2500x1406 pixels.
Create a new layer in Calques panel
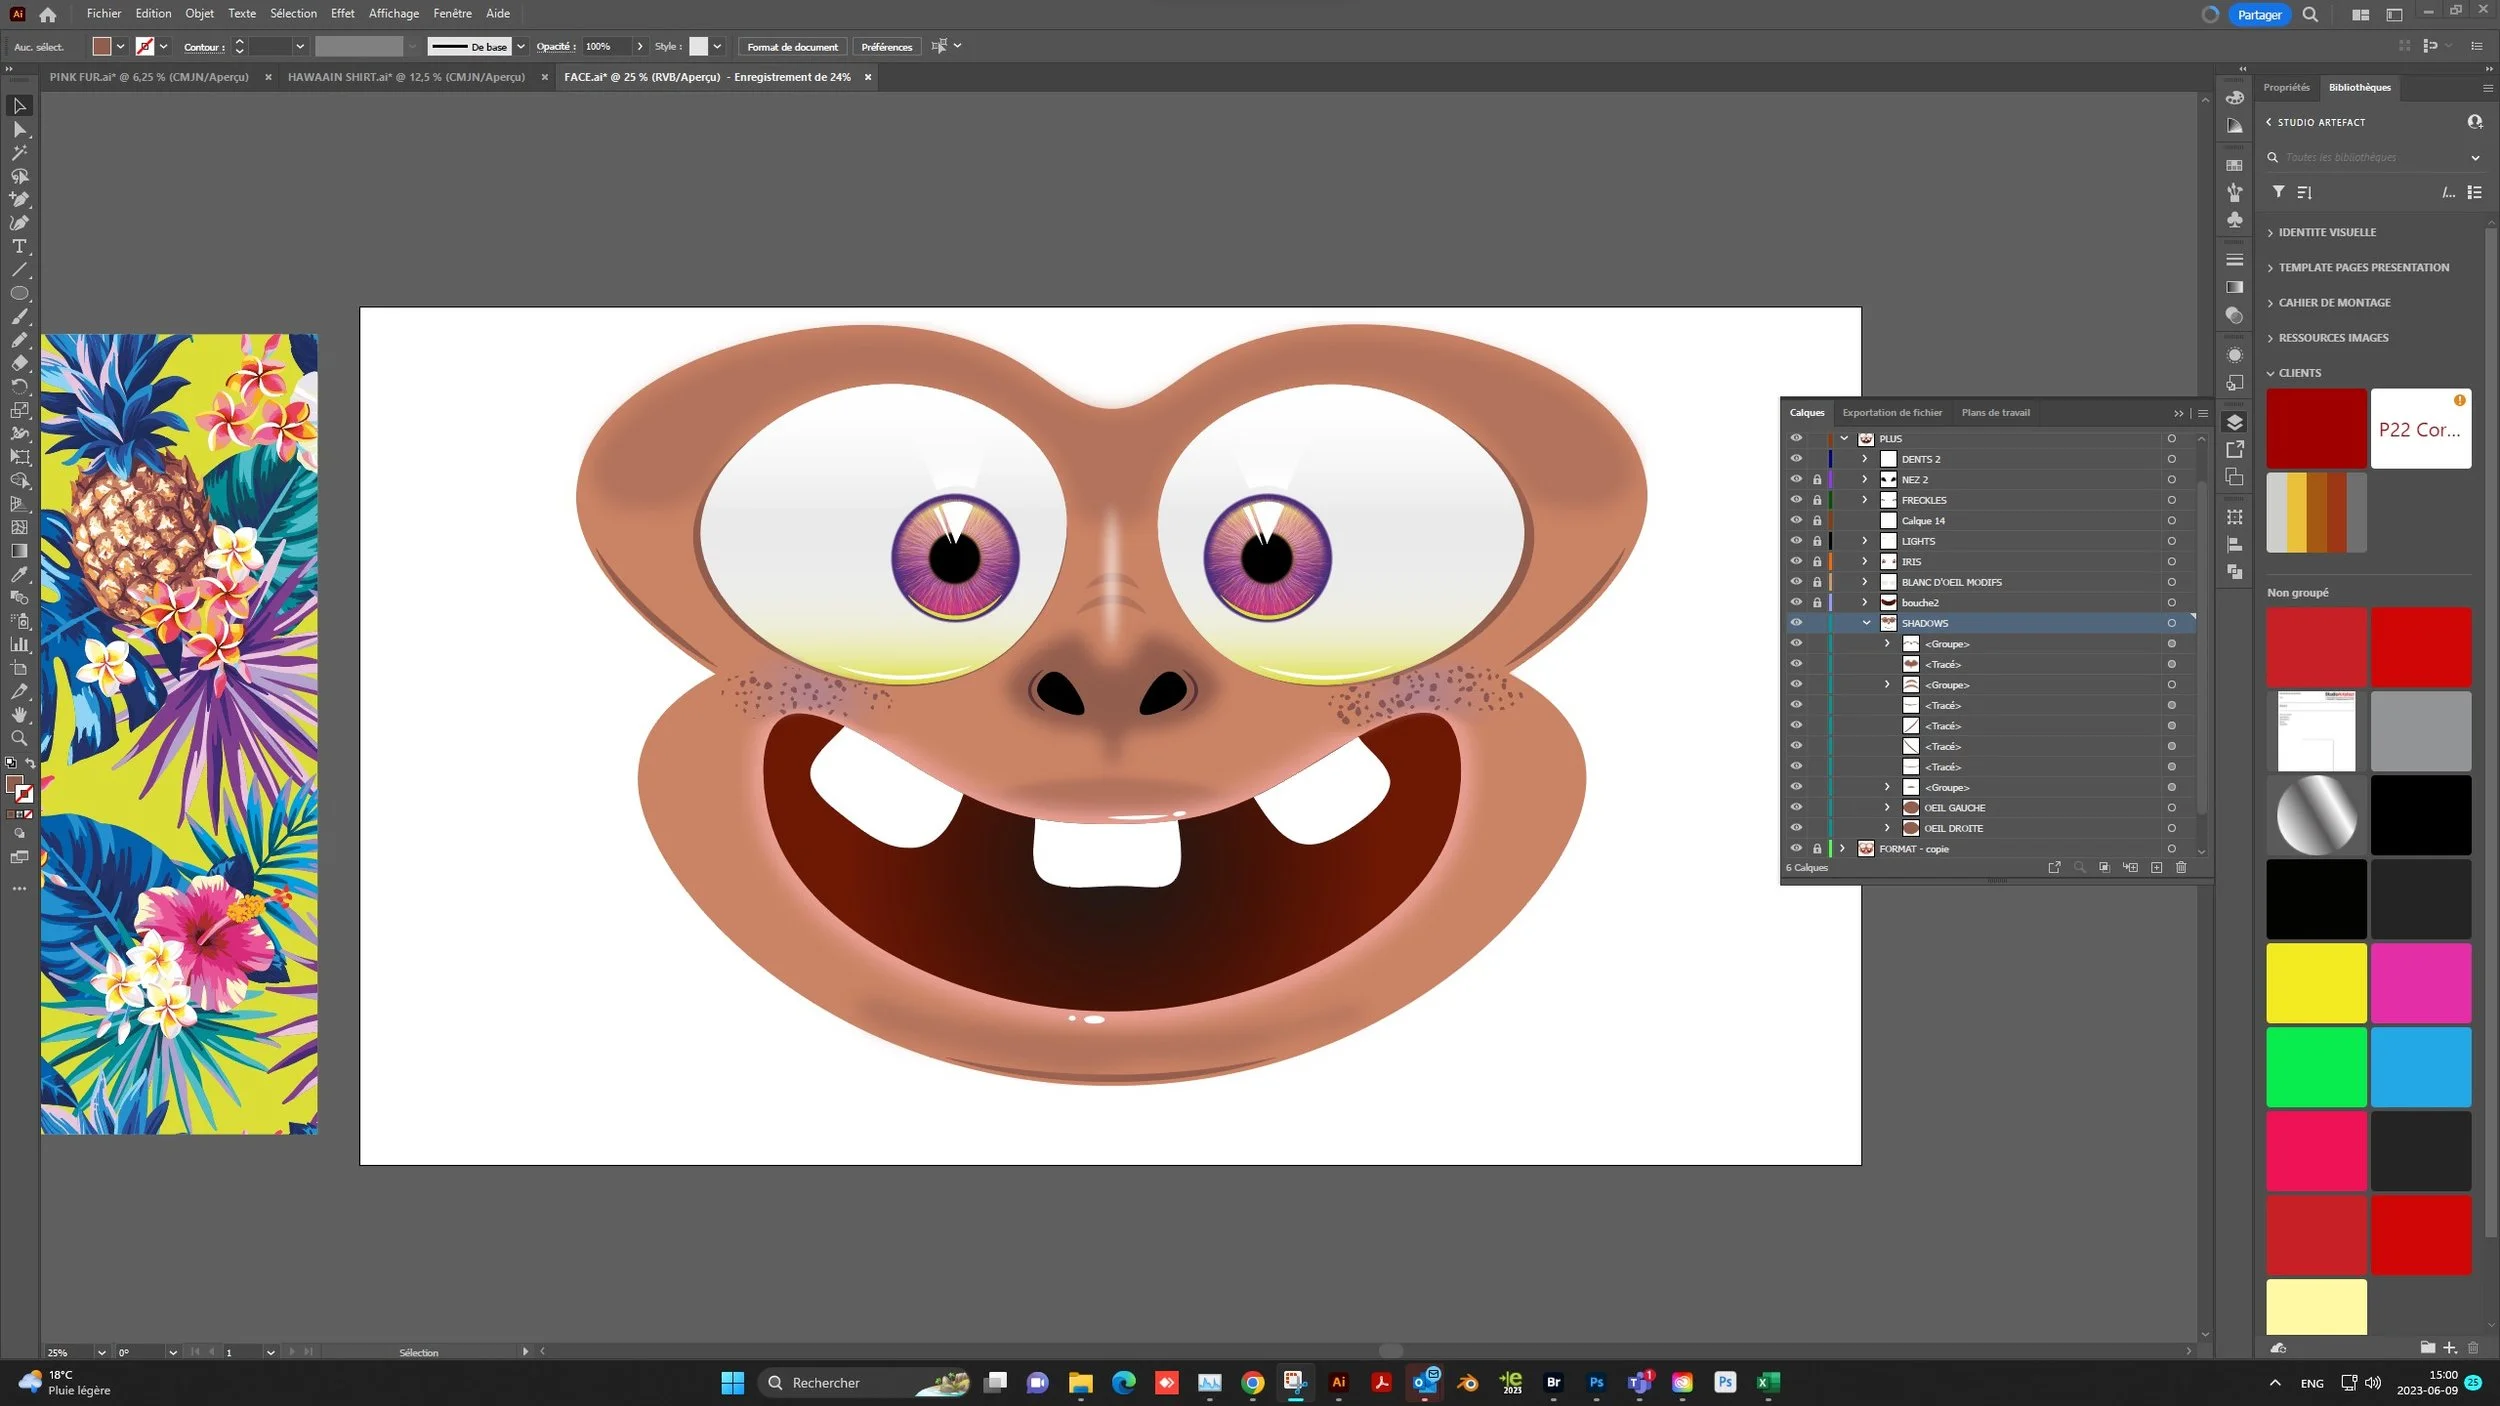pyautogui.click(x=2156, y=867)
